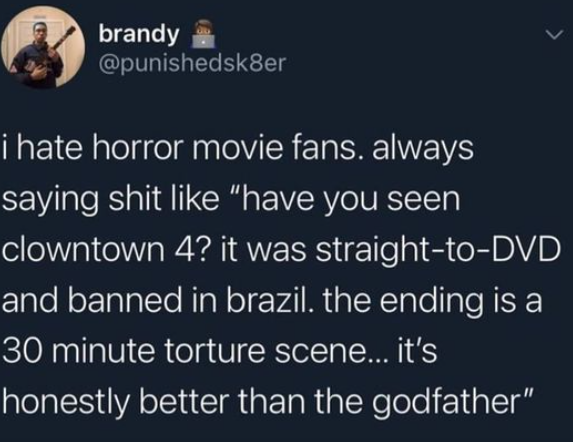Open the @punishedsk8er handle link
Viewport: 573px width, 442px height.
[x=191, y=63]
